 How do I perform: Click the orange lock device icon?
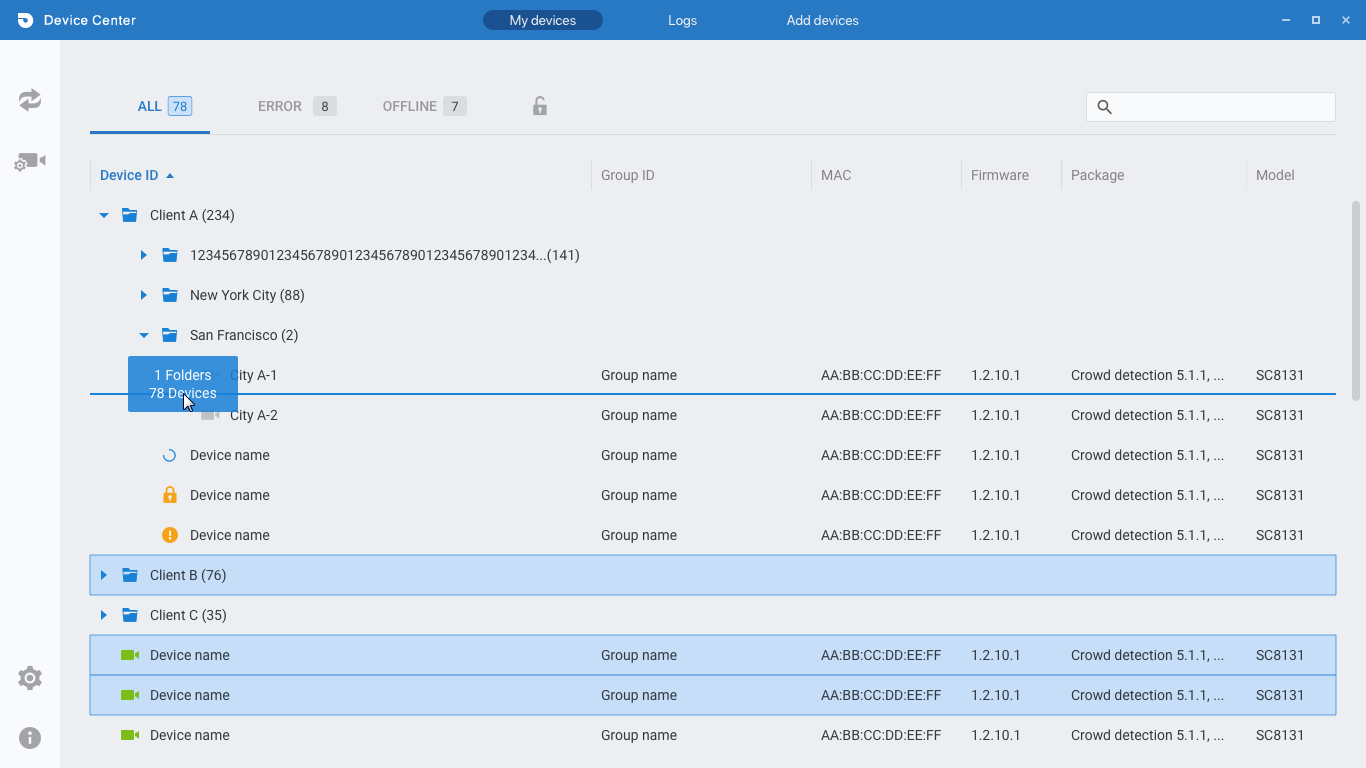click(x=170, y=495)
